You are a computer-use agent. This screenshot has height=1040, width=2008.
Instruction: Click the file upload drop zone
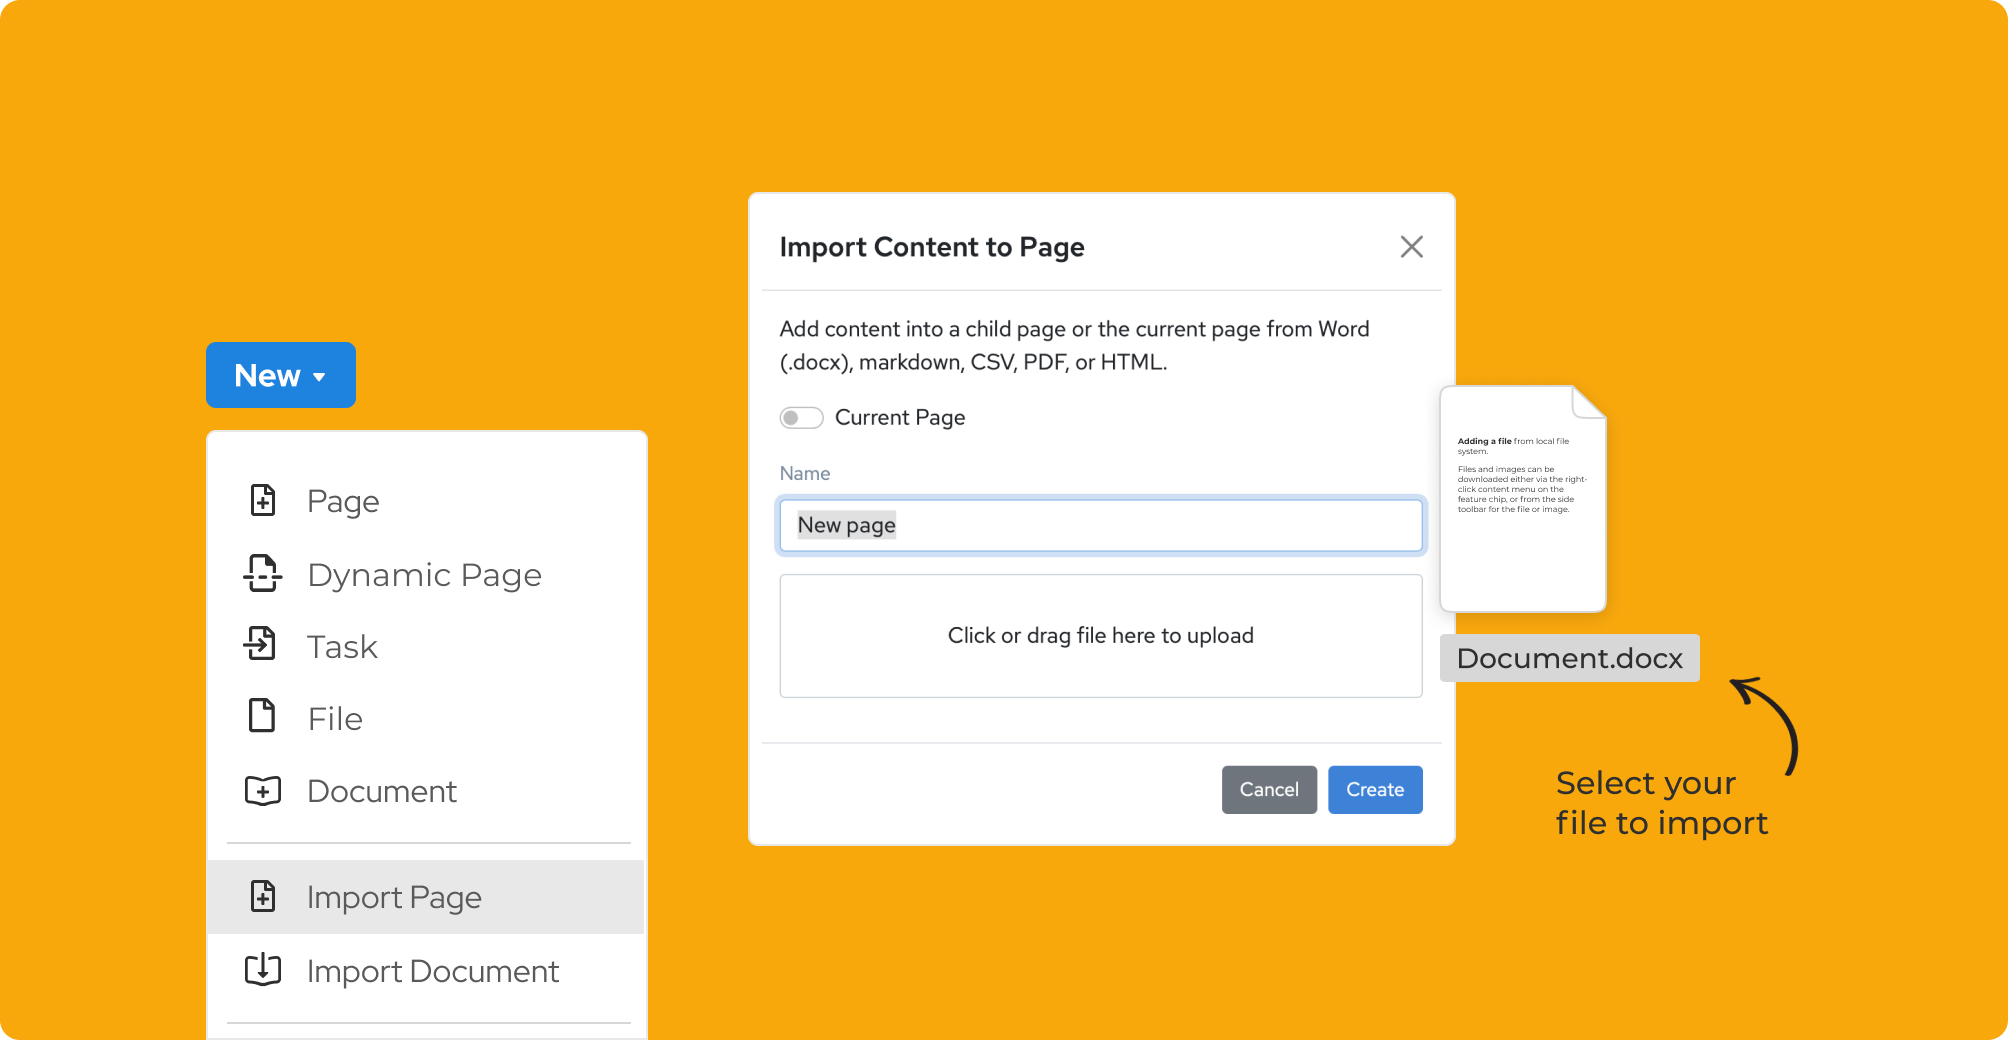1100,636
